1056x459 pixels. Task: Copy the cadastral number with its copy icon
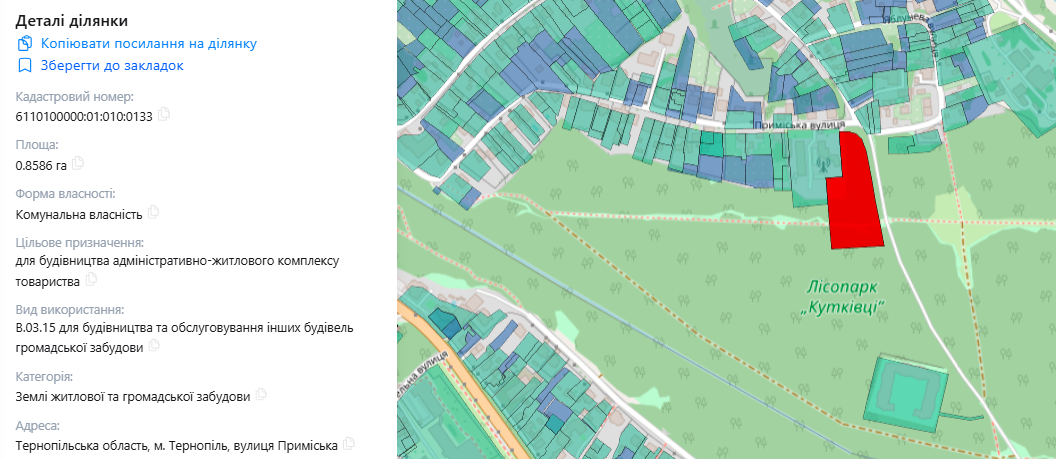pyautogui.click(x=164, y=115)
